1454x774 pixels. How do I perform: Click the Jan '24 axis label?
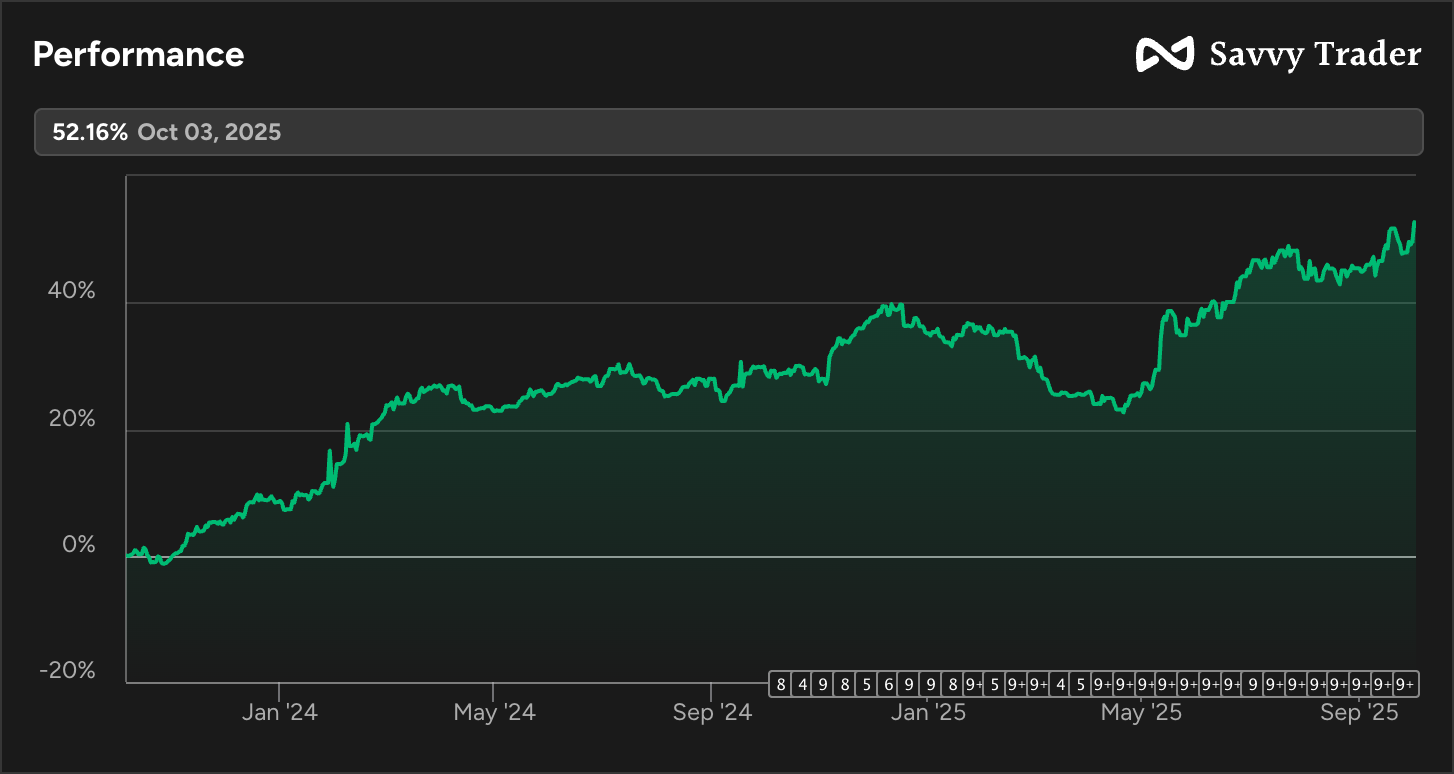coord(279,713)
